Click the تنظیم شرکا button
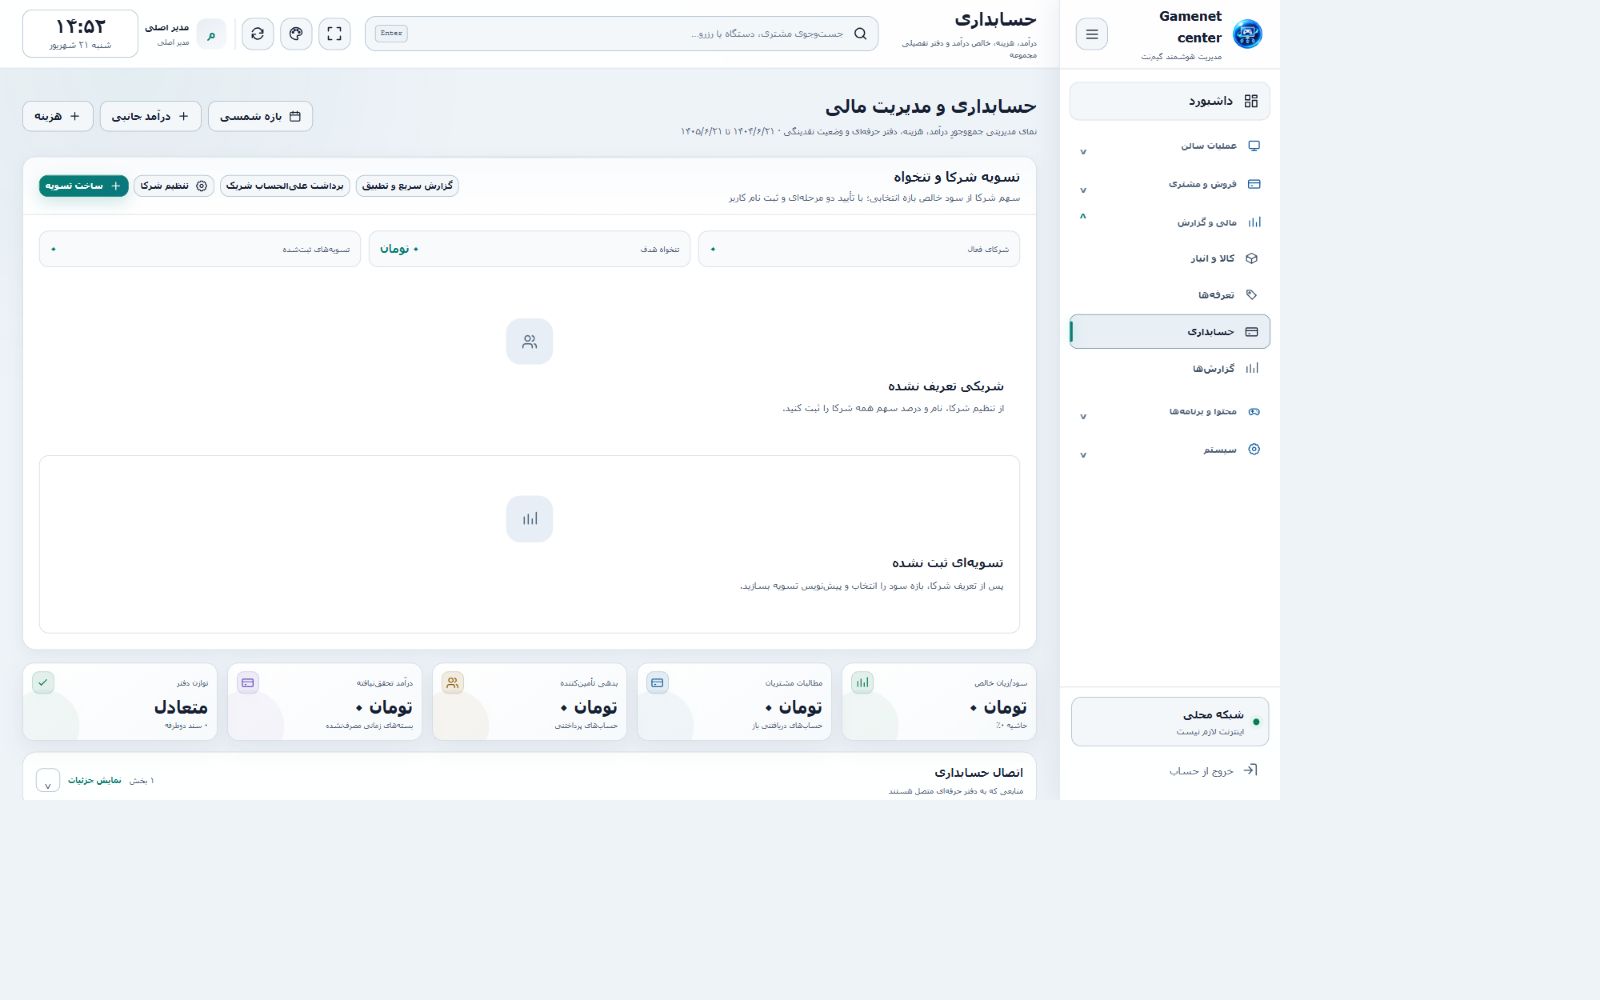Image resolution: width=1600 pixels, height=1000 pixels. pyautogui.click(x=174, y=186)
